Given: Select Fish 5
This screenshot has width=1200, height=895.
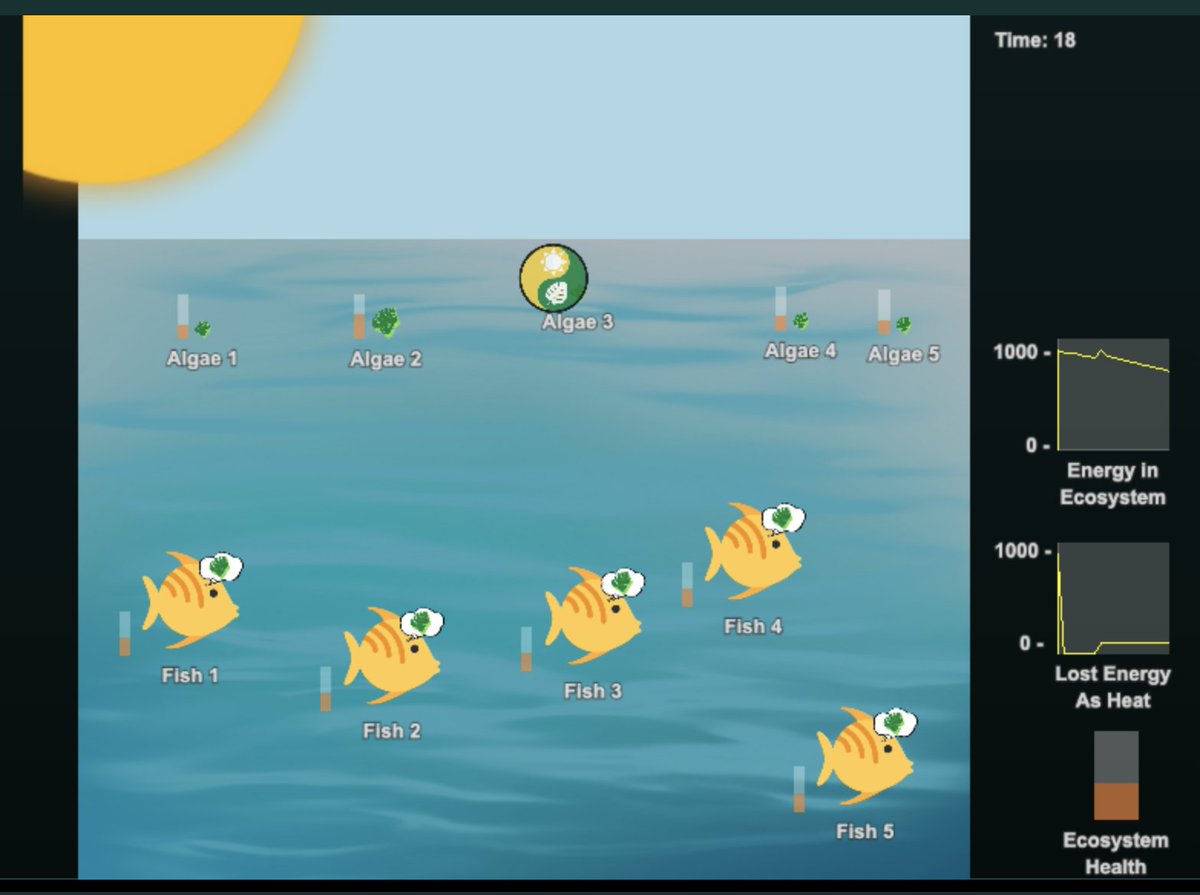Looking at the screenshot, I should (x=865, y=757).
